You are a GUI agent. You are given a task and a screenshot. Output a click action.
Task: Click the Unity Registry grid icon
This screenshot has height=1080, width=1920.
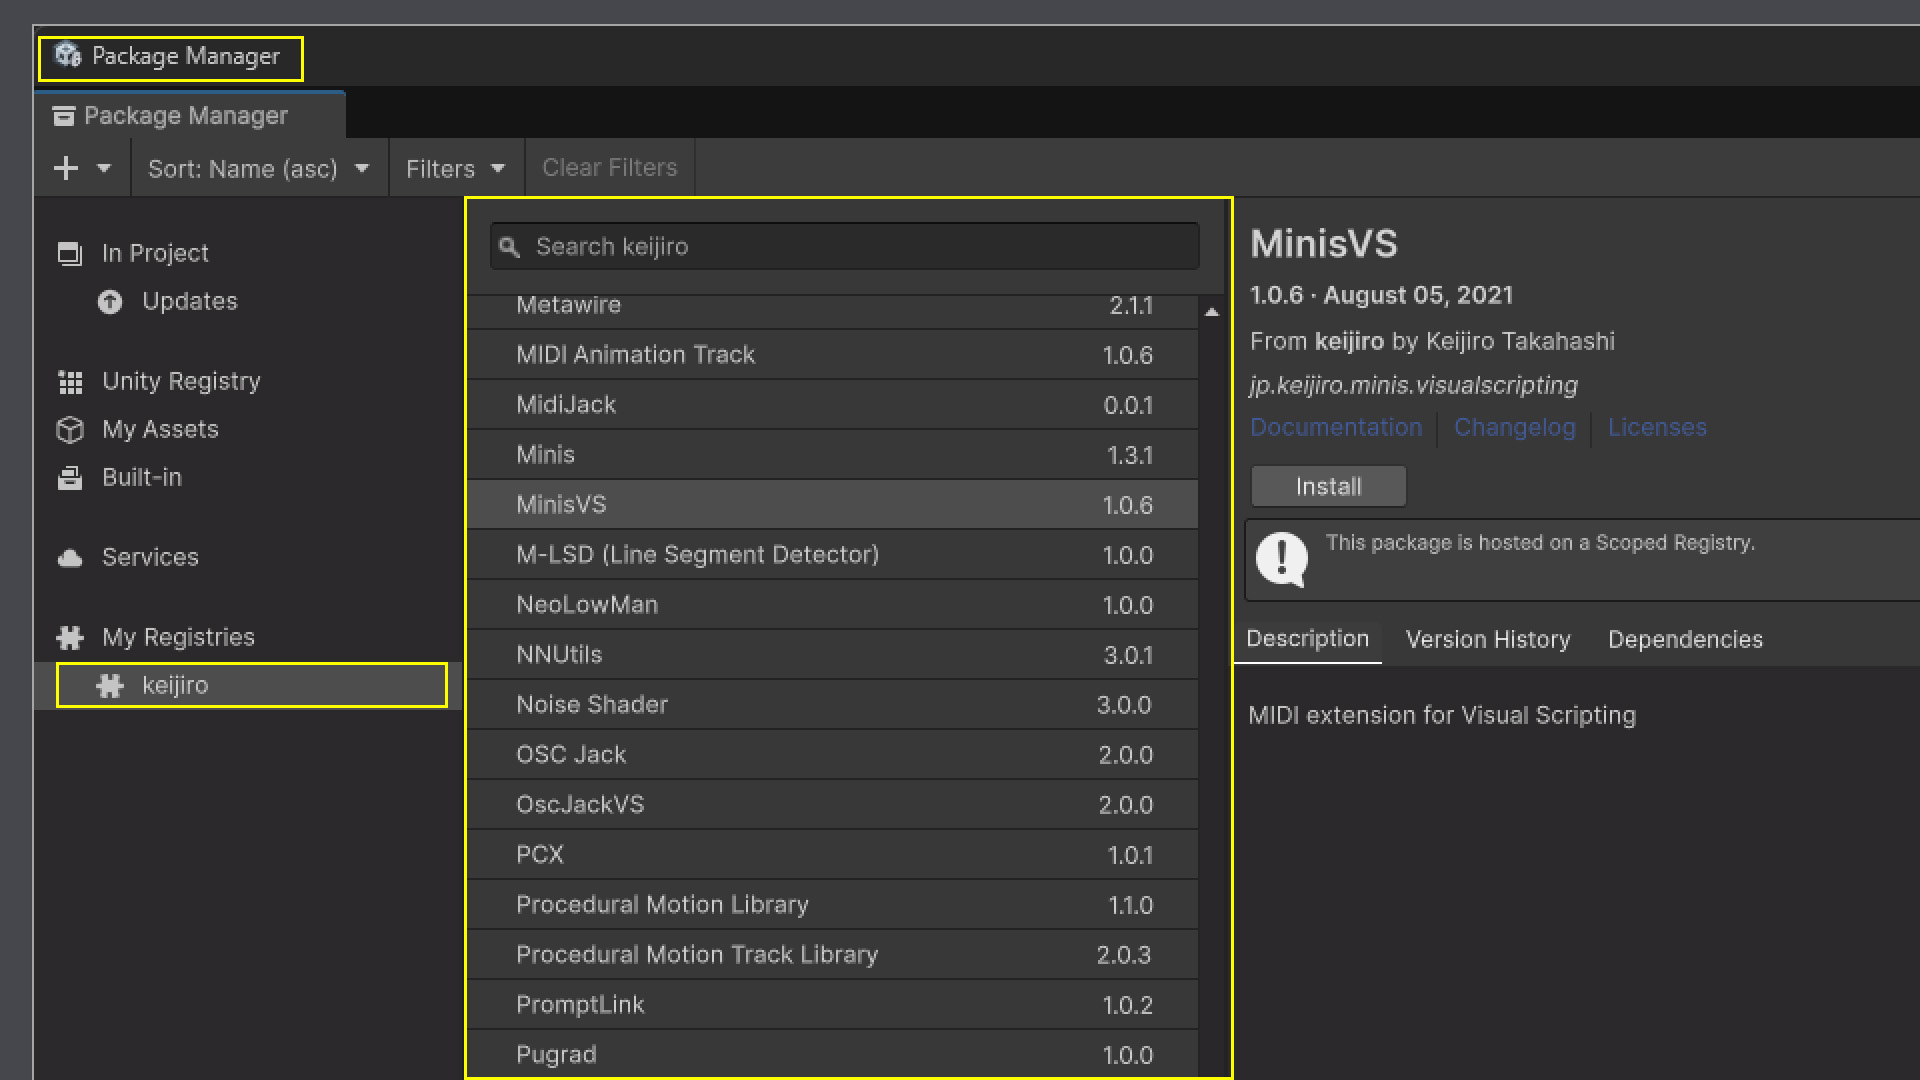(x=70, y=382)
